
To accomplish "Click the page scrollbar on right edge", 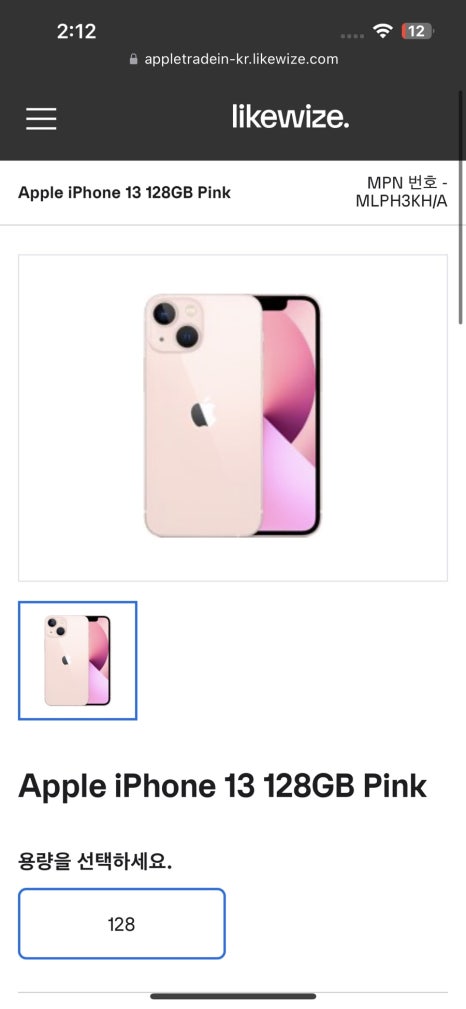I will coord(461,206).
